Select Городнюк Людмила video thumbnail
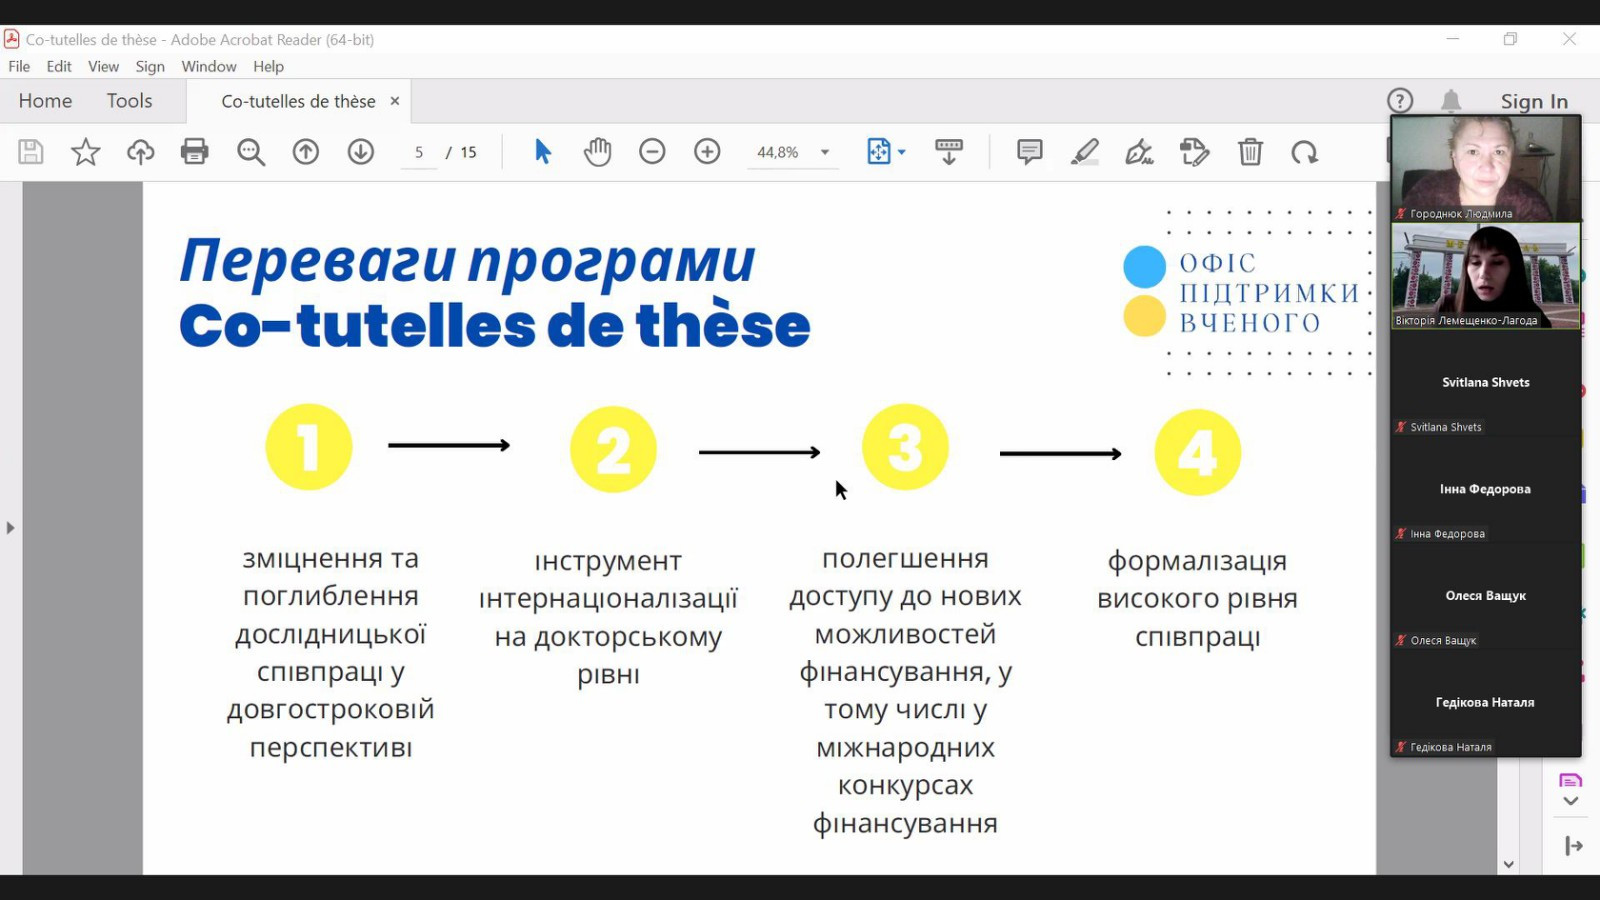Image resolution: width=1600 pixels, height=900 pixels. [1486, 168]
